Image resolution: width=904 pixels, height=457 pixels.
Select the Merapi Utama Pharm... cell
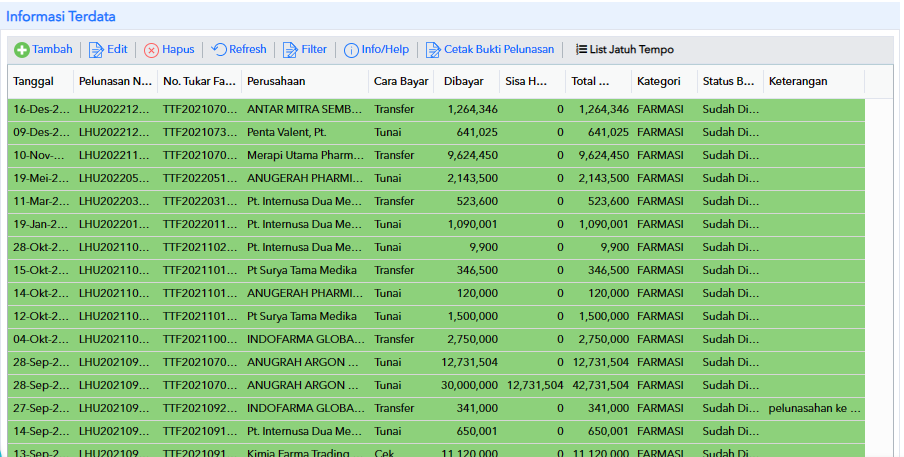pos(305,155)
